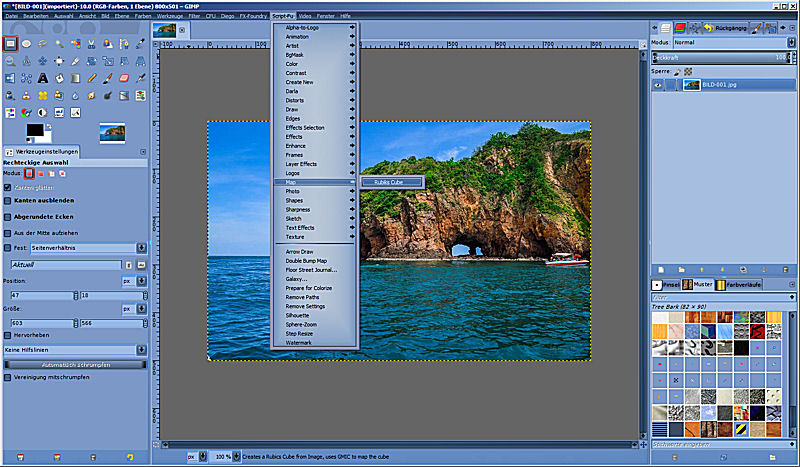This screenshot has height=467, width=800.
Task: Select the Free Select lasso tool
Action: [x=43, y=44]
